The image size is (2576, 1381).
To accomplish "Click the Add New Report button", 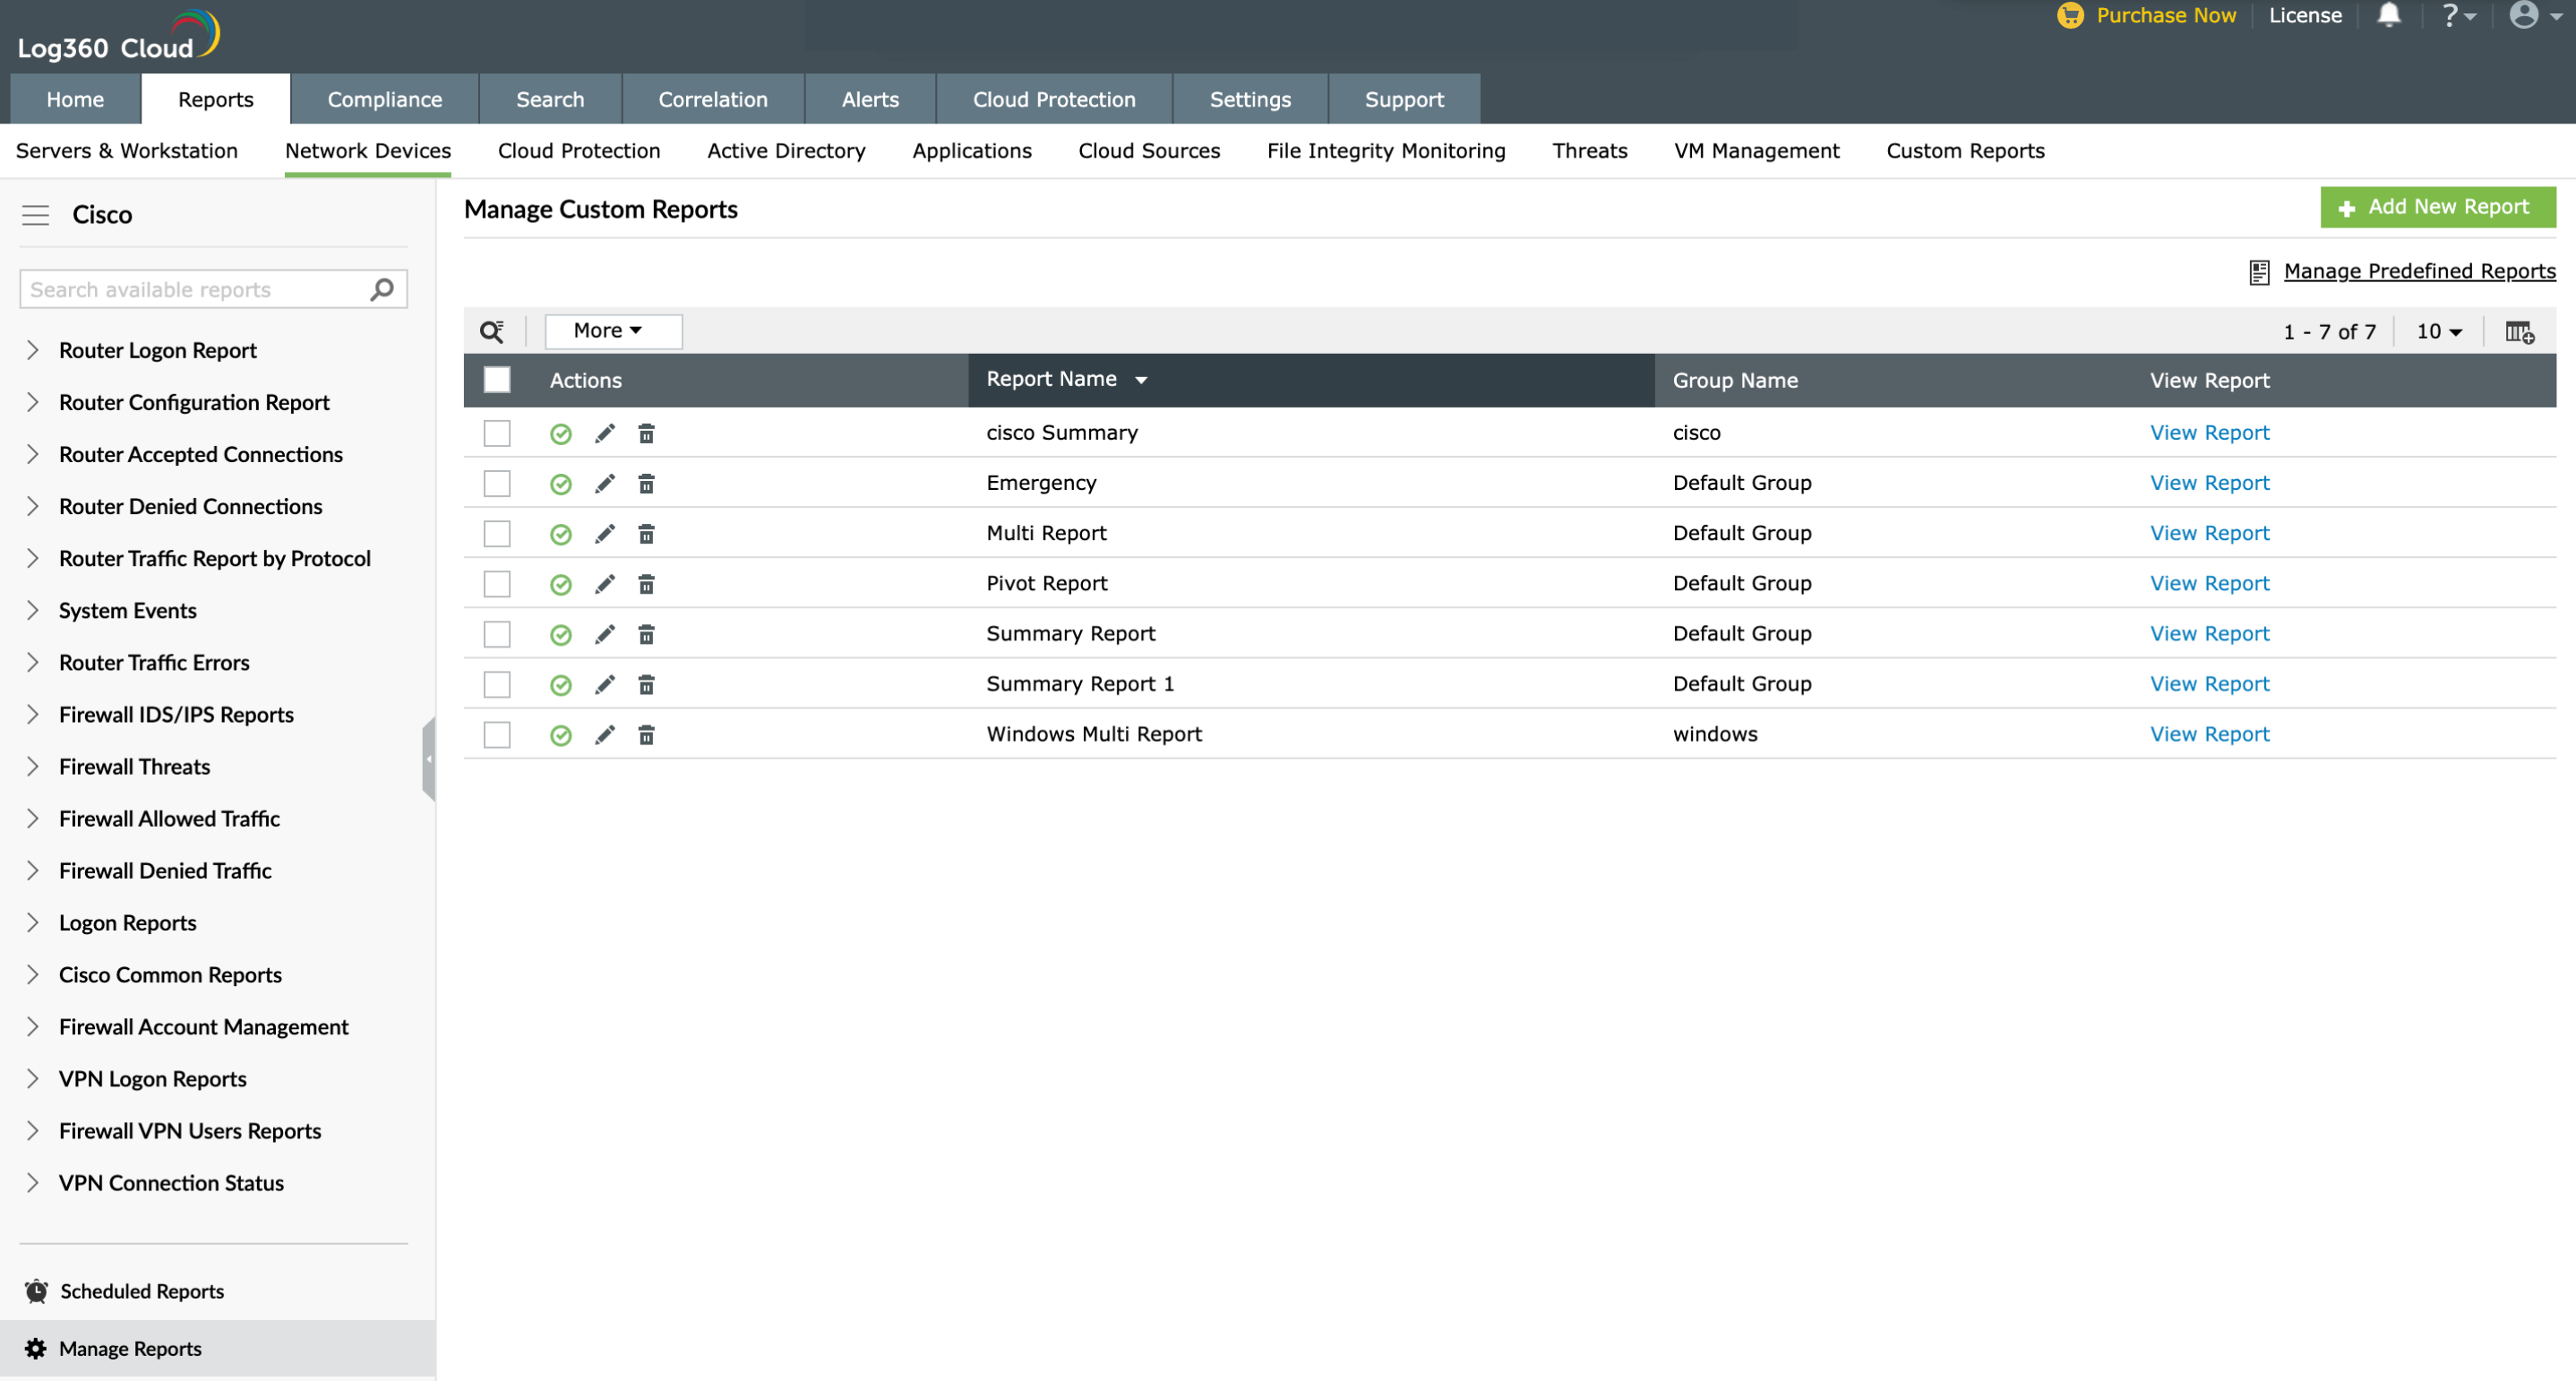I will tap(2438, 207).
